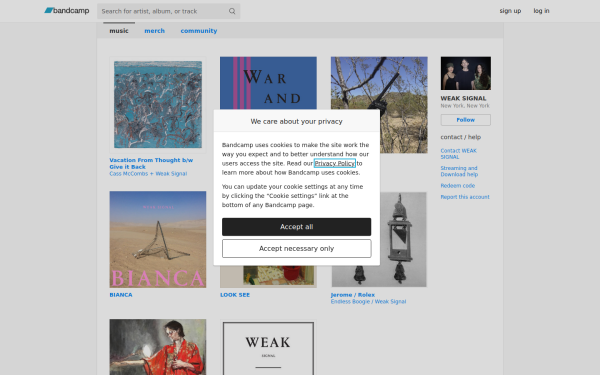Open the sign up link
Image resolution: width=600 pixels, height=375 pixels.
point(510,11)
